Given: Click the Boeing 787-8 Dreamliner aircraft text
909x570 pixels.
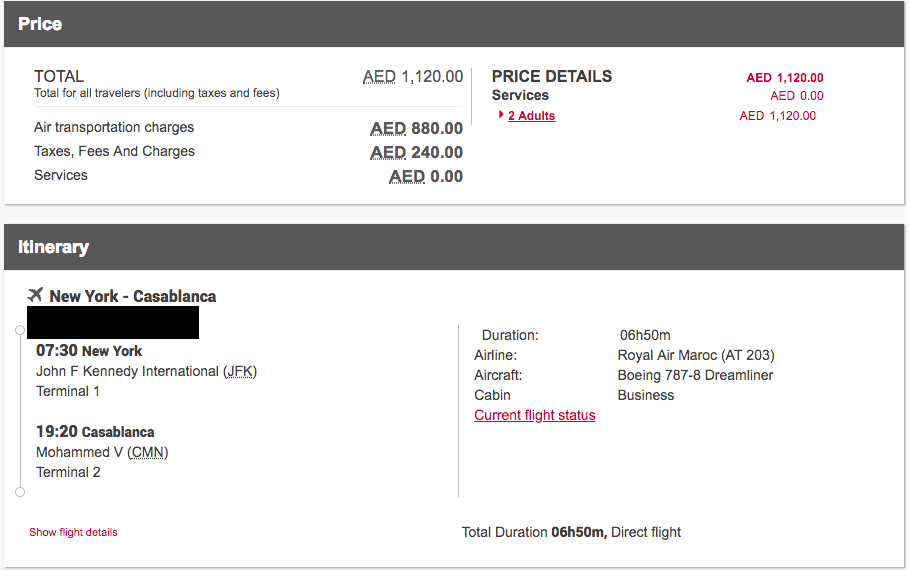Looking at the screenshot, I should (695, 375).
